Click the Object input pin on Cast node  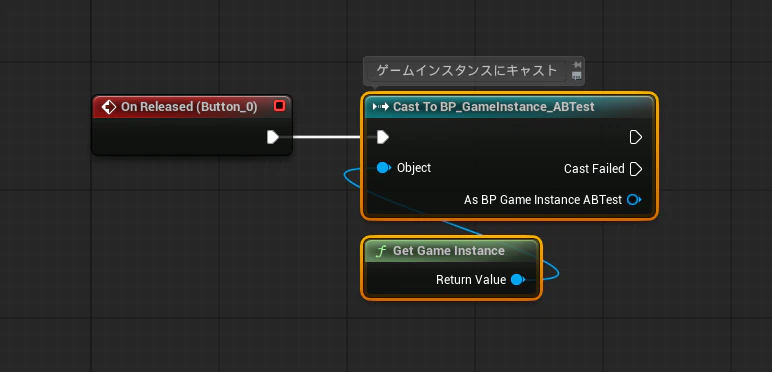point(384,168)
